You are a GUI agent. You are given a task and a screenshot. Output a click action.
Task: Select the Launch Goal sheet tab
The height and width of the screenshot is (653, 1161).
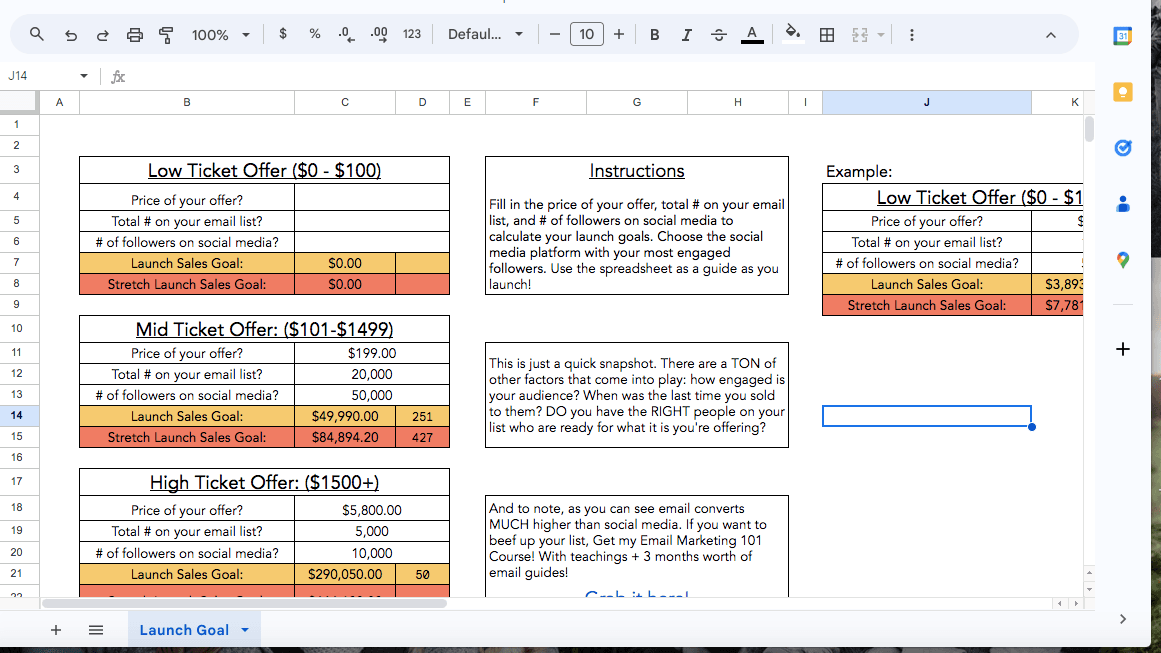tap(184, 630)
